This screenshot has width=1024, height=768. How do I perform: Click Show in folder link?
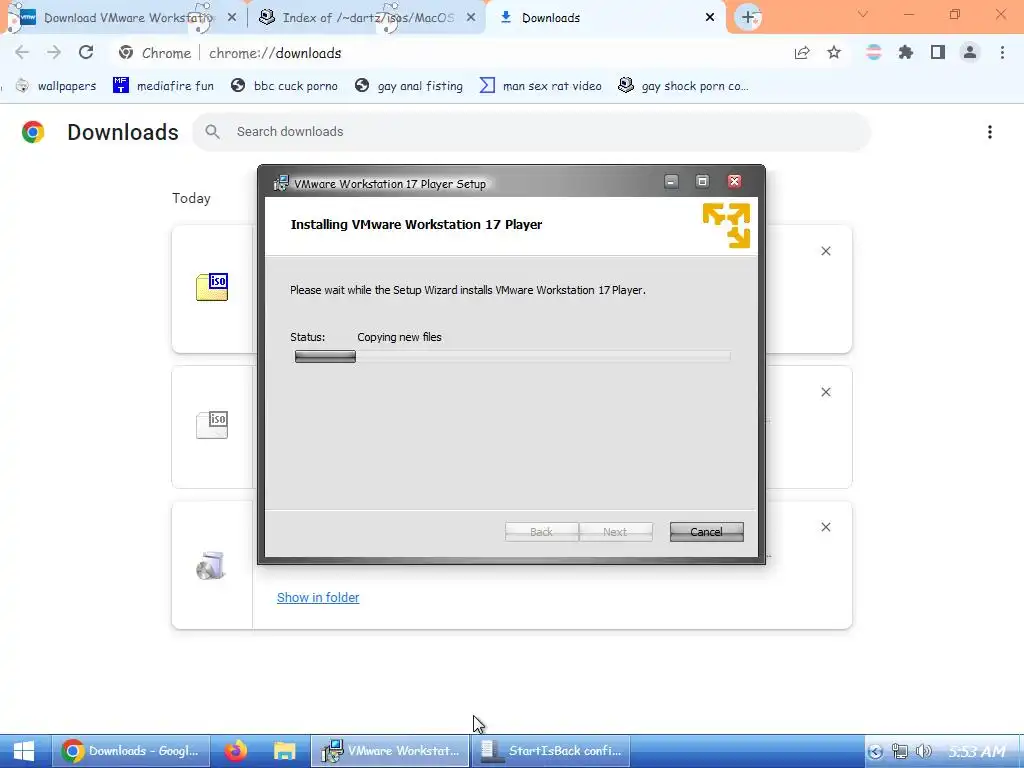[x=318, y=598]
